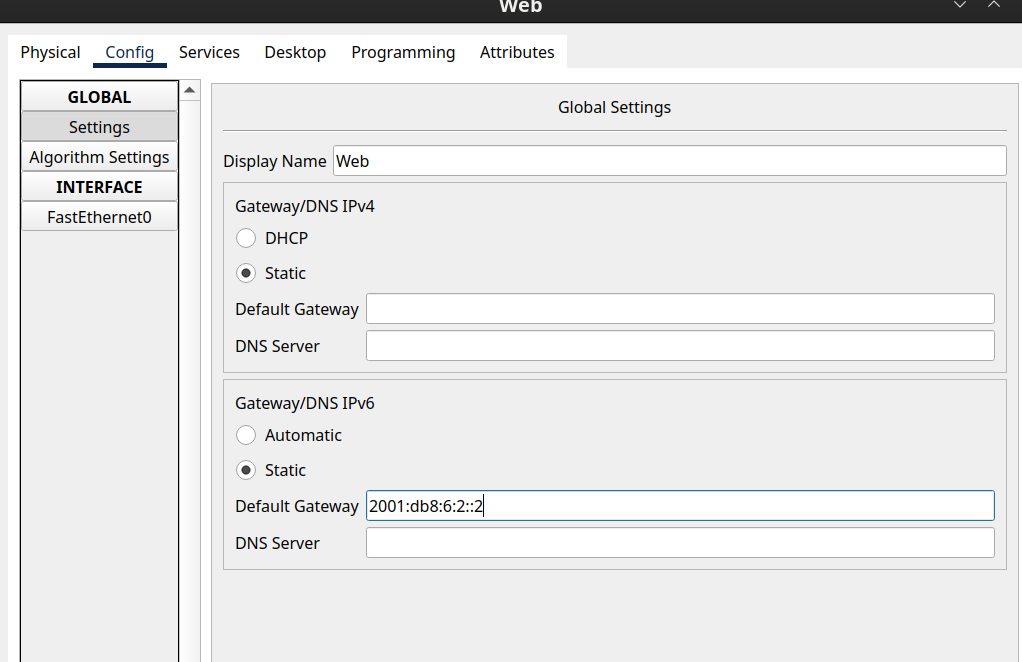Click the IPv6 Default Gateway field

pos(680,506)
